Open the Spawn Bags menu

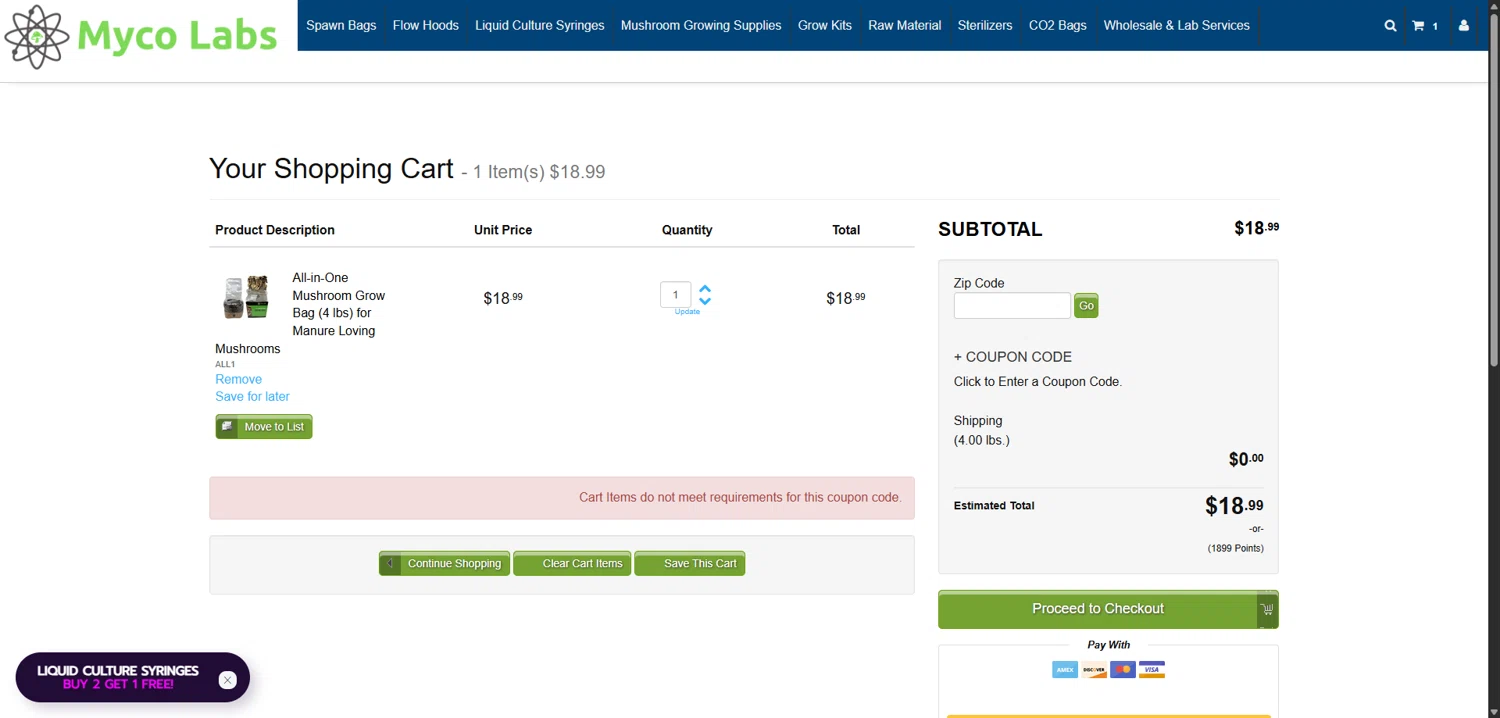pos(341,25)
